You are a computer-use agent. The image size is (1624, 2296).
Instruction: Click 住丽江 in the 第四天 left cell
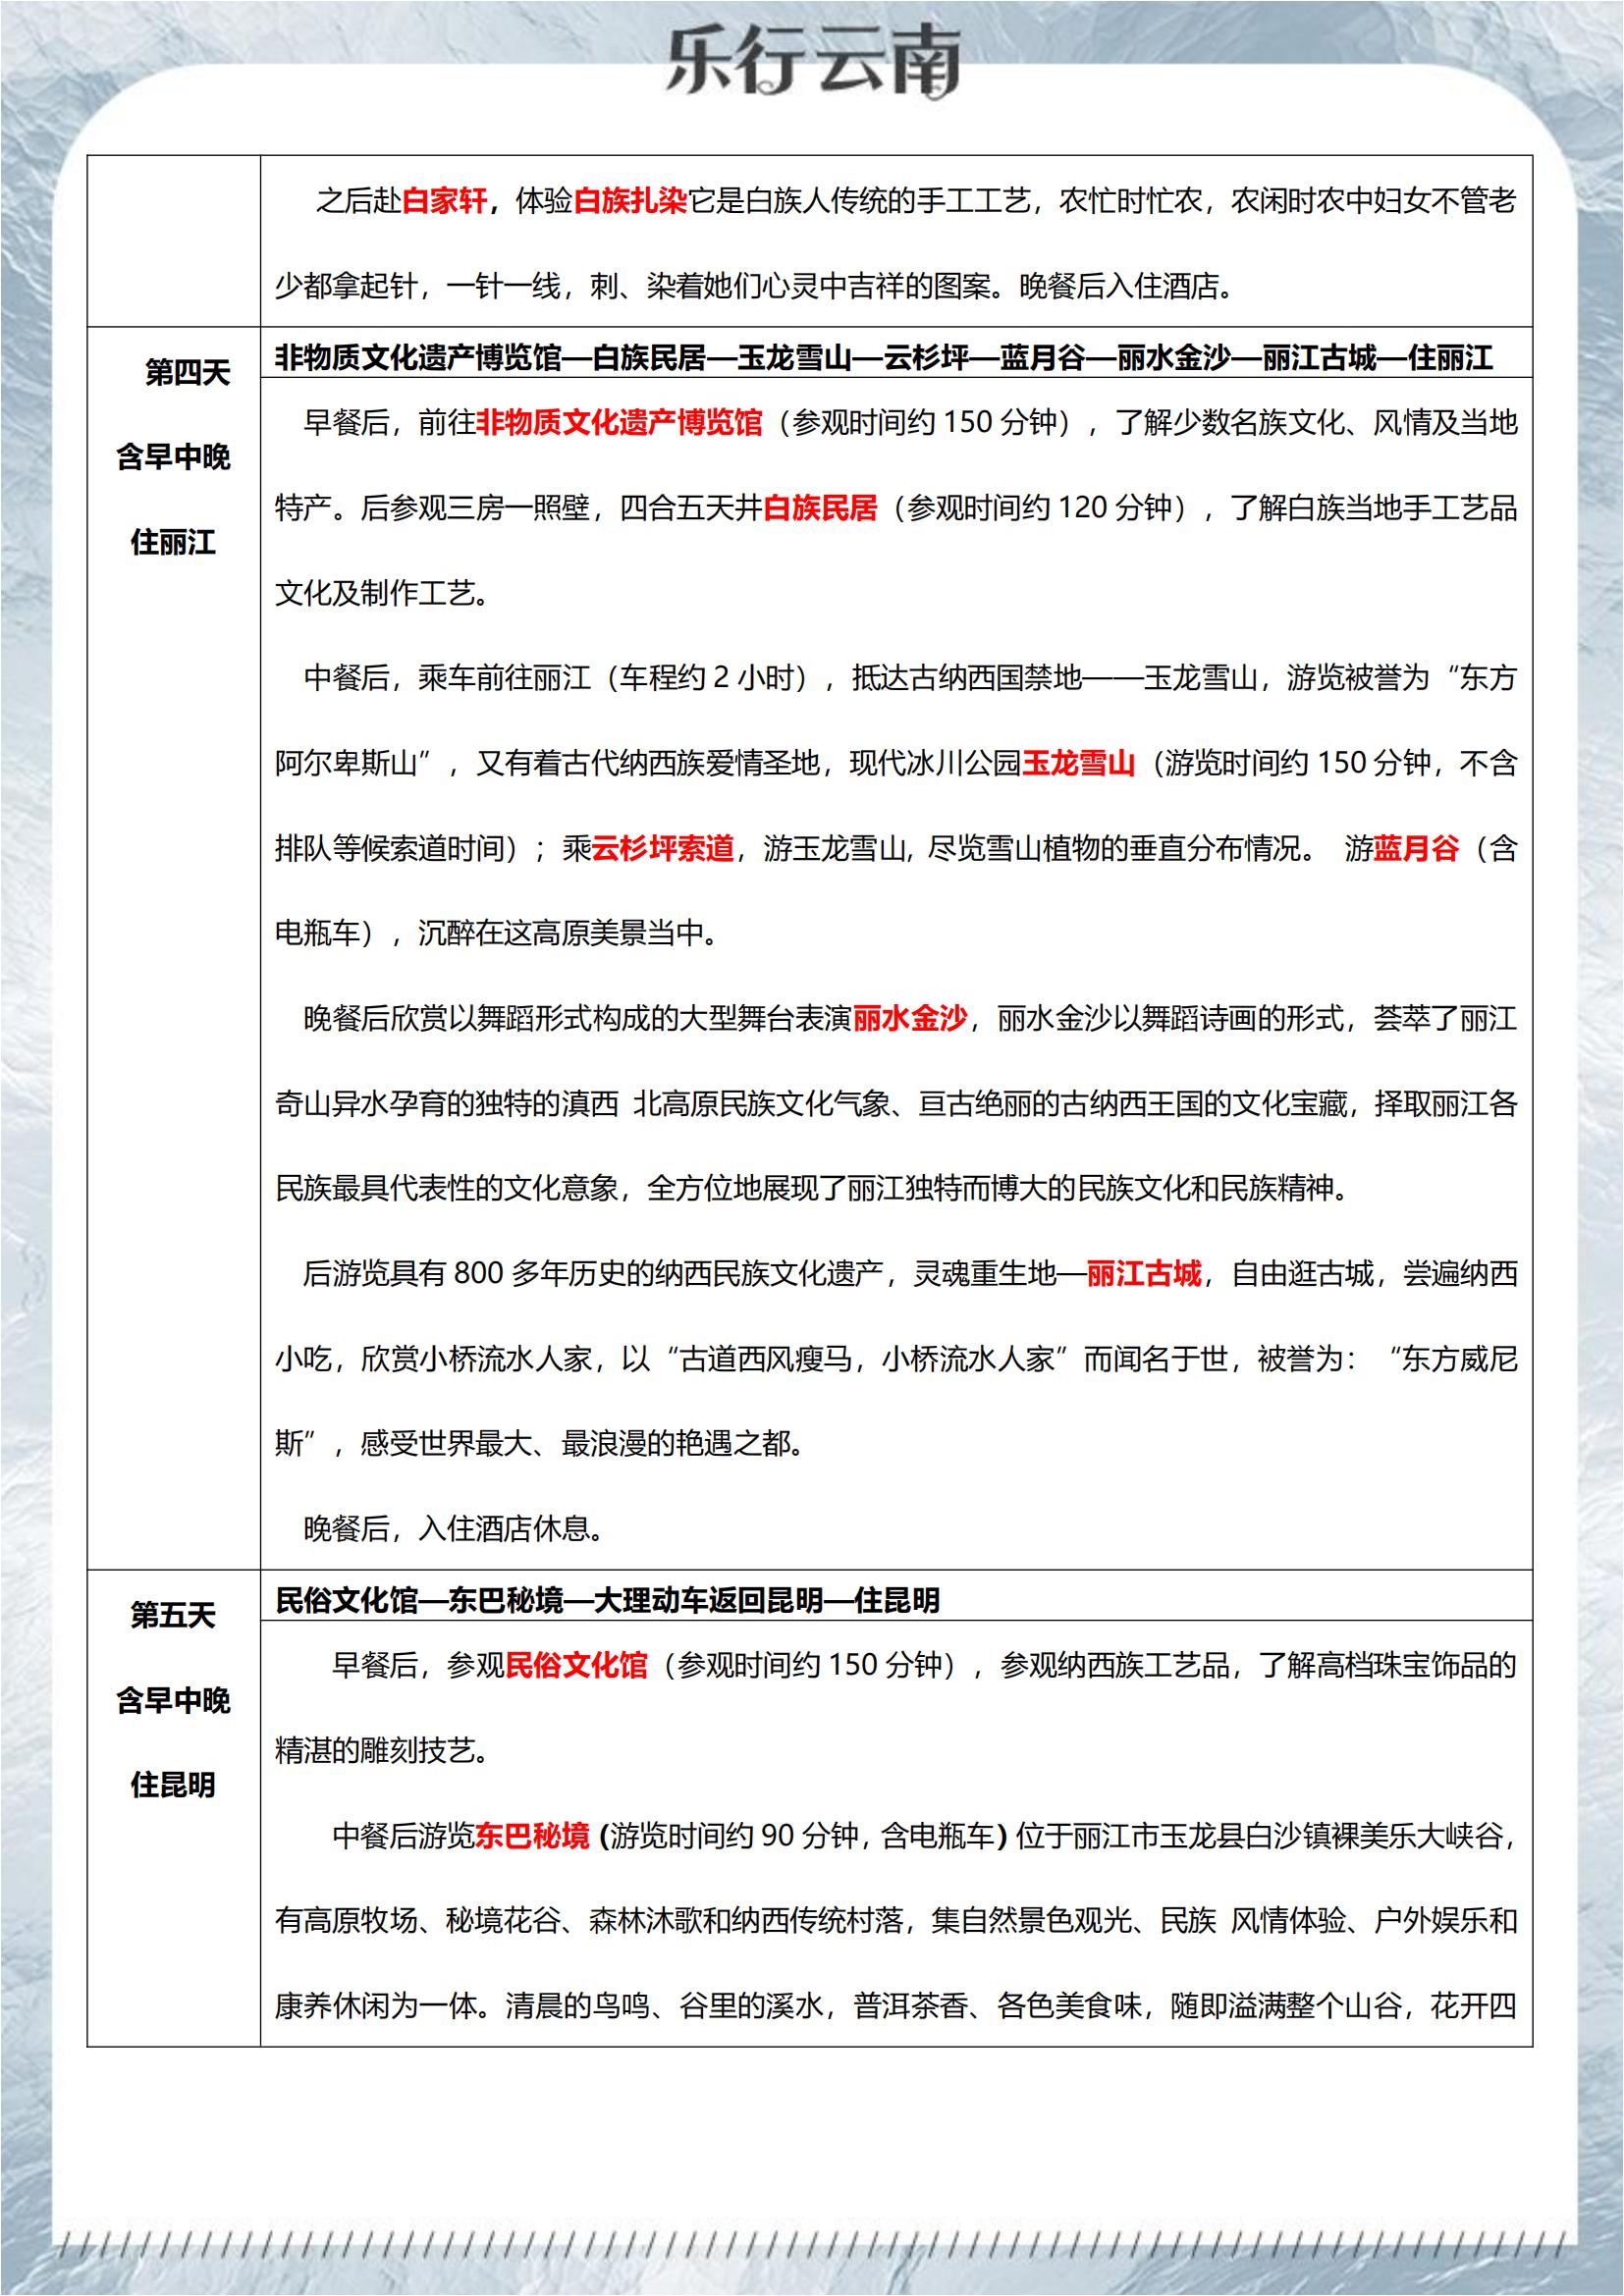174,543
